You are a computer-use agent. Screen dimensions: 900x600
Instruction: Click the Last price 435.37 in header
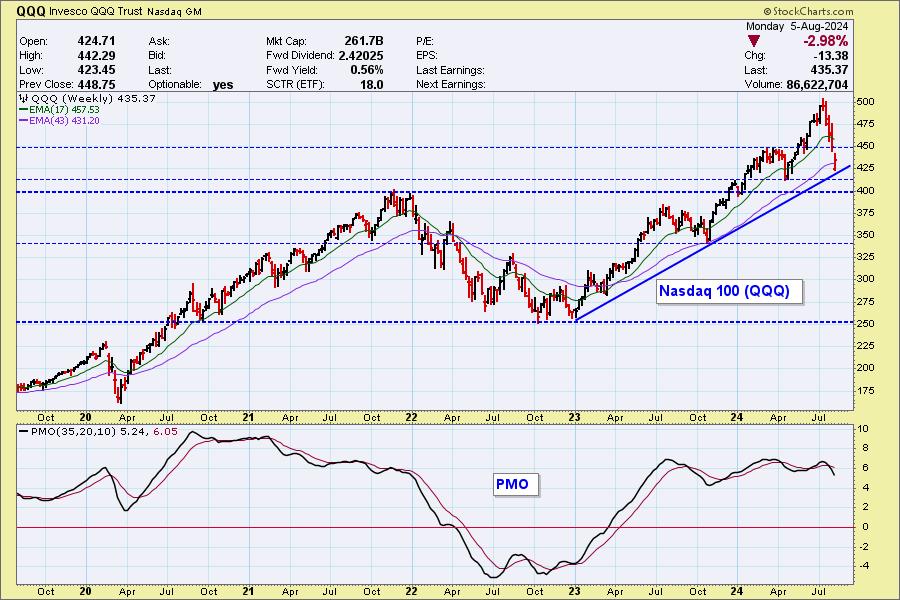[x=829, y=69]
